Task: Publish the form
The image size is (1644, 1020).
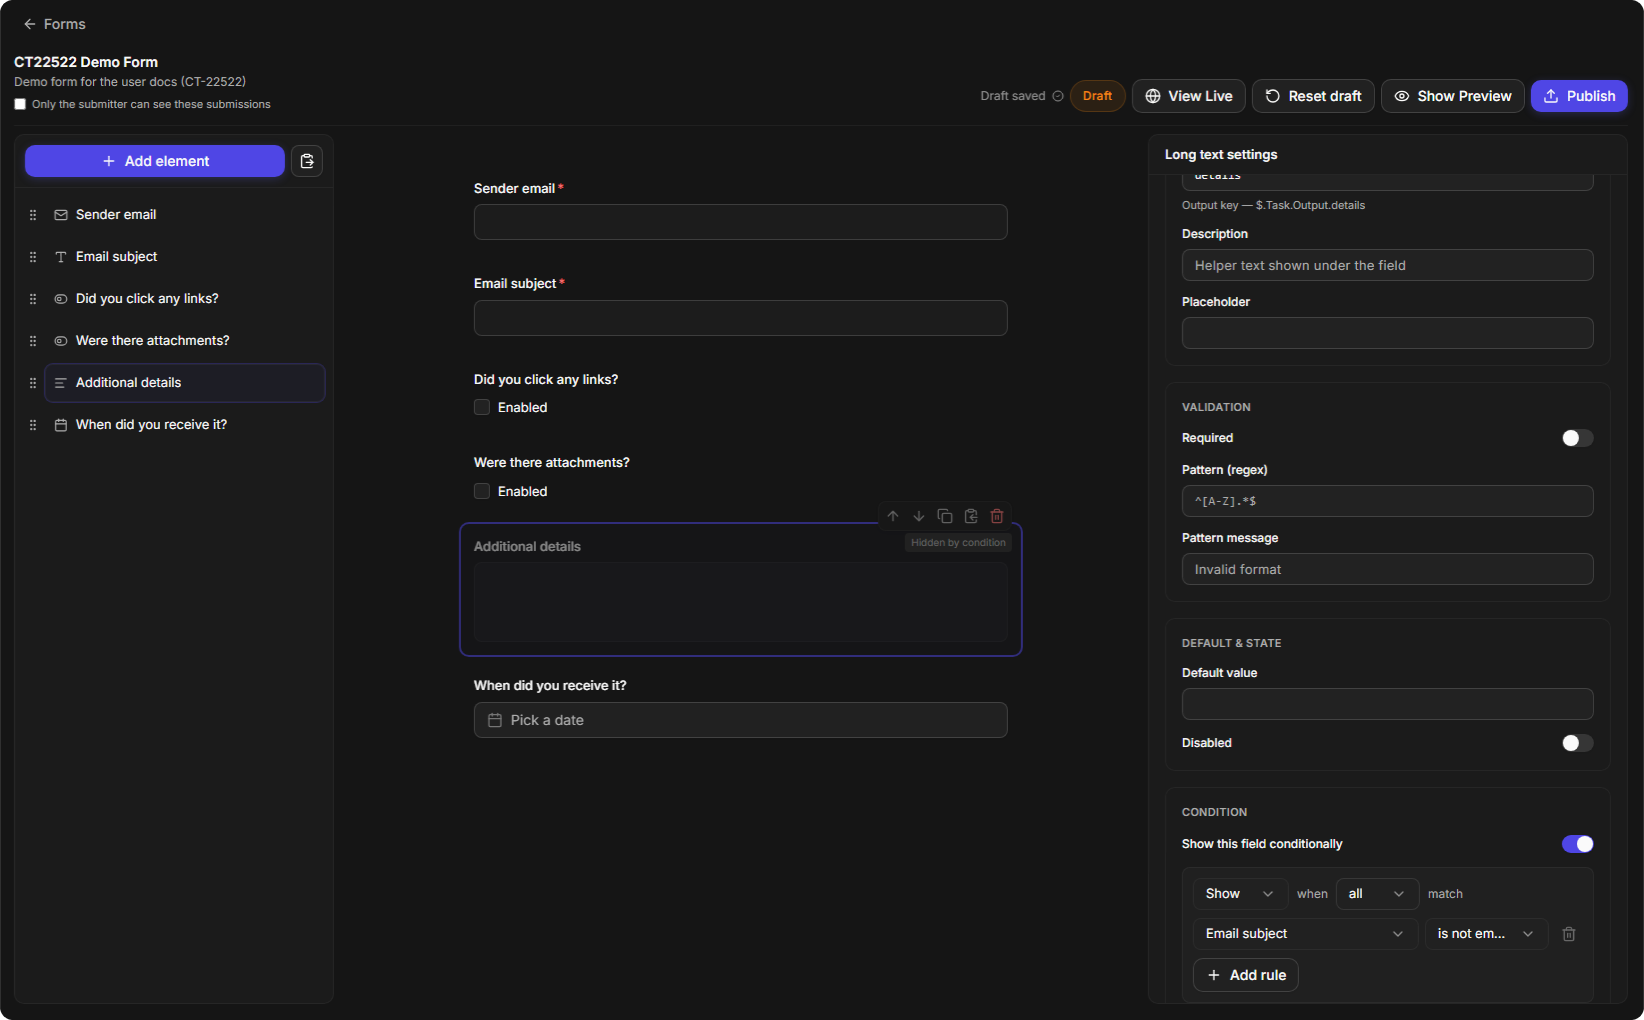Action: coord(1579,96)
